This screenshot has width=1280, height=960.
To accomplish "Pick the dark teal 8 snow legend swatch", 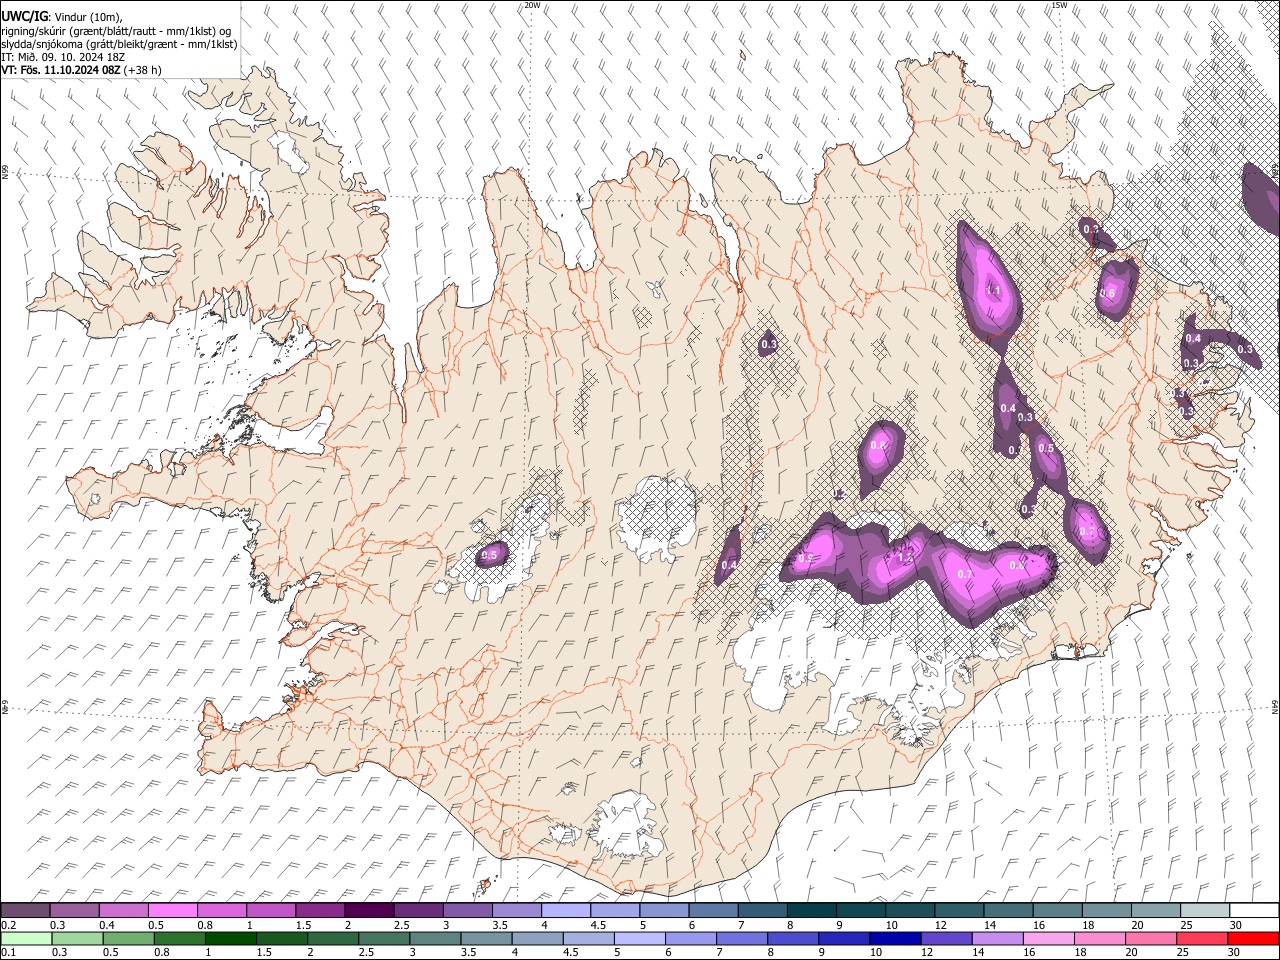I will (811, 911).
